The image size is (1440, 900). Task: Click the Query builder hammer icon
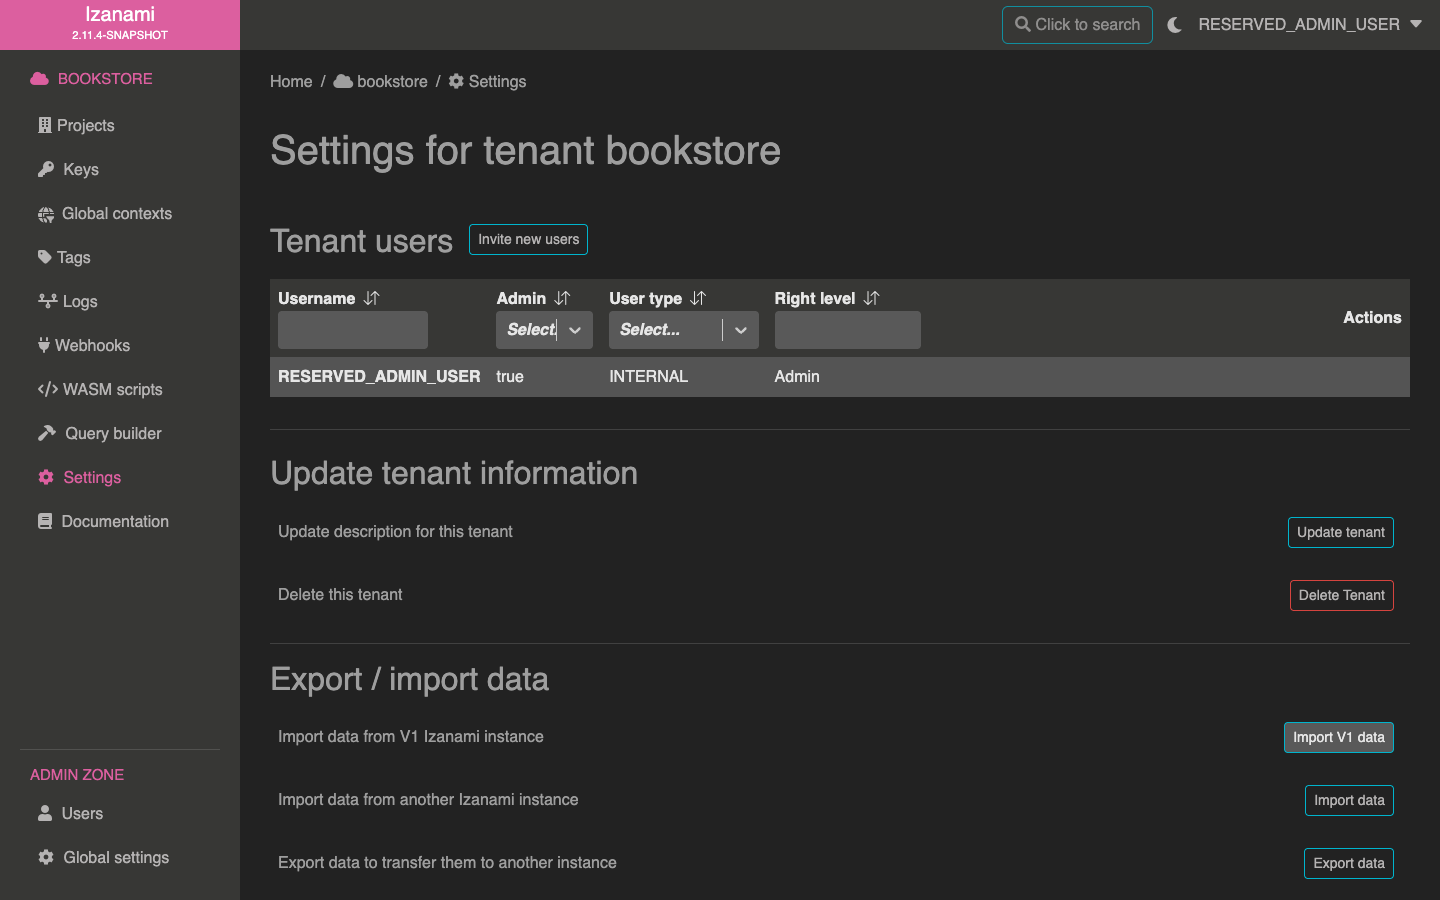pyautogui.click(x=46, y=433)
